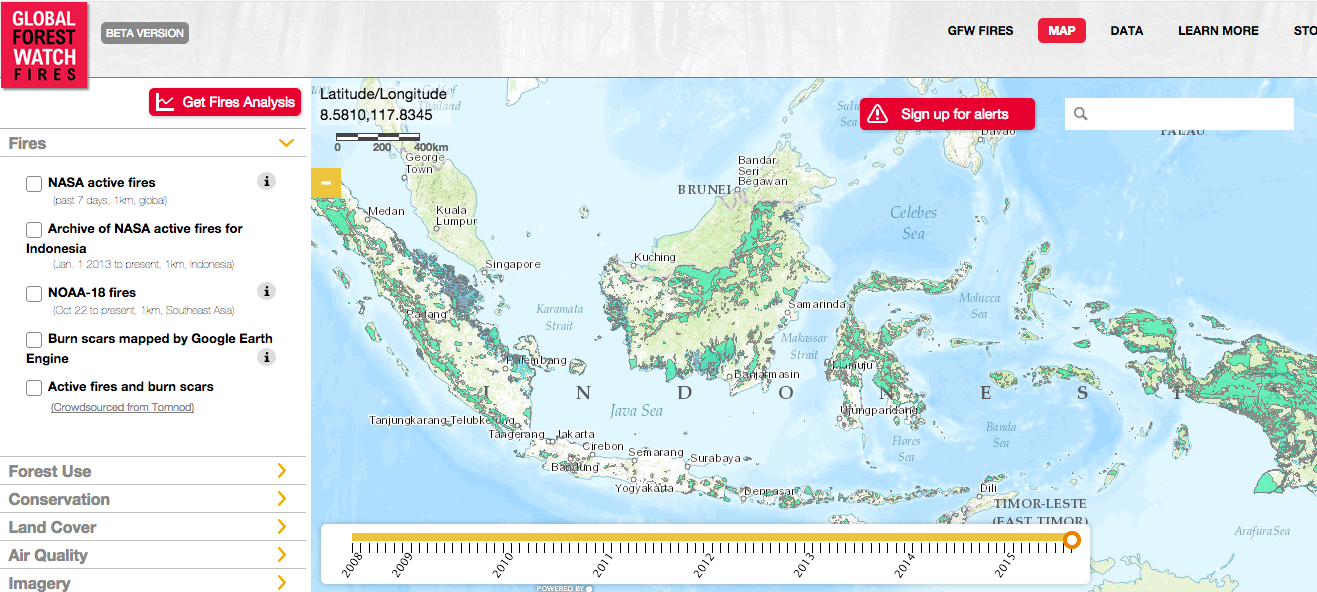Click the chart icon in Get Fires Analysis
The width and height of the screenshot is (1317, 592).
click(166, 102)
